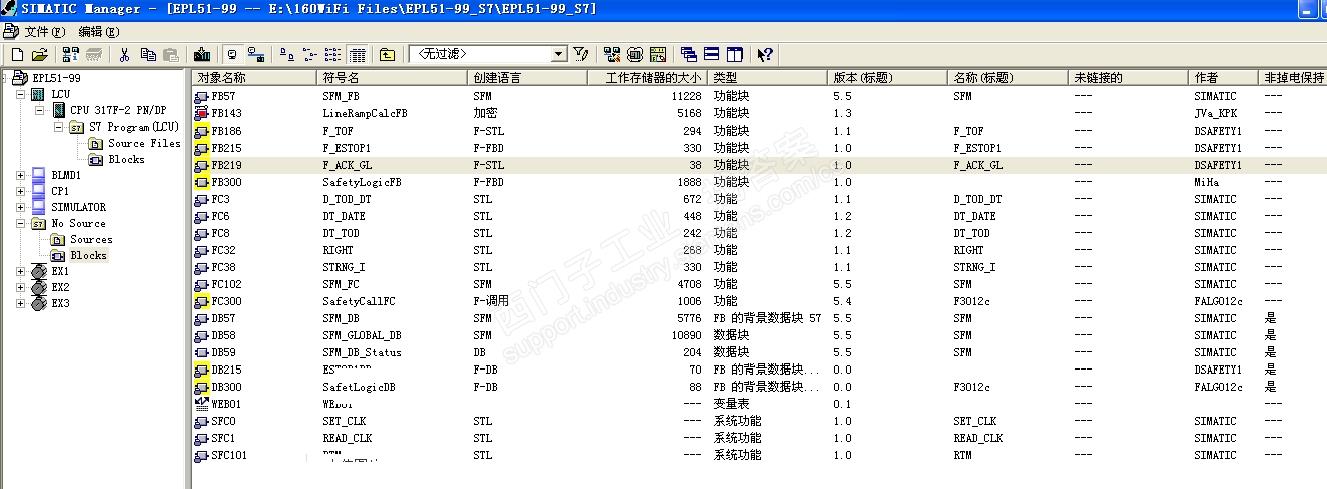Select the FC102 block row
Image resolution: width=1327 pixels, height=489 pixels.
click(760, 284)
